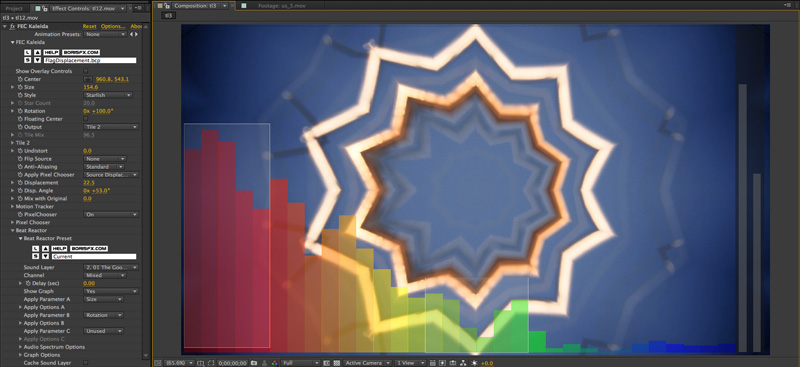Click the HELP button in FEC Kaleida
Viewport: 800px width, 367px height.
click(51, 52)
